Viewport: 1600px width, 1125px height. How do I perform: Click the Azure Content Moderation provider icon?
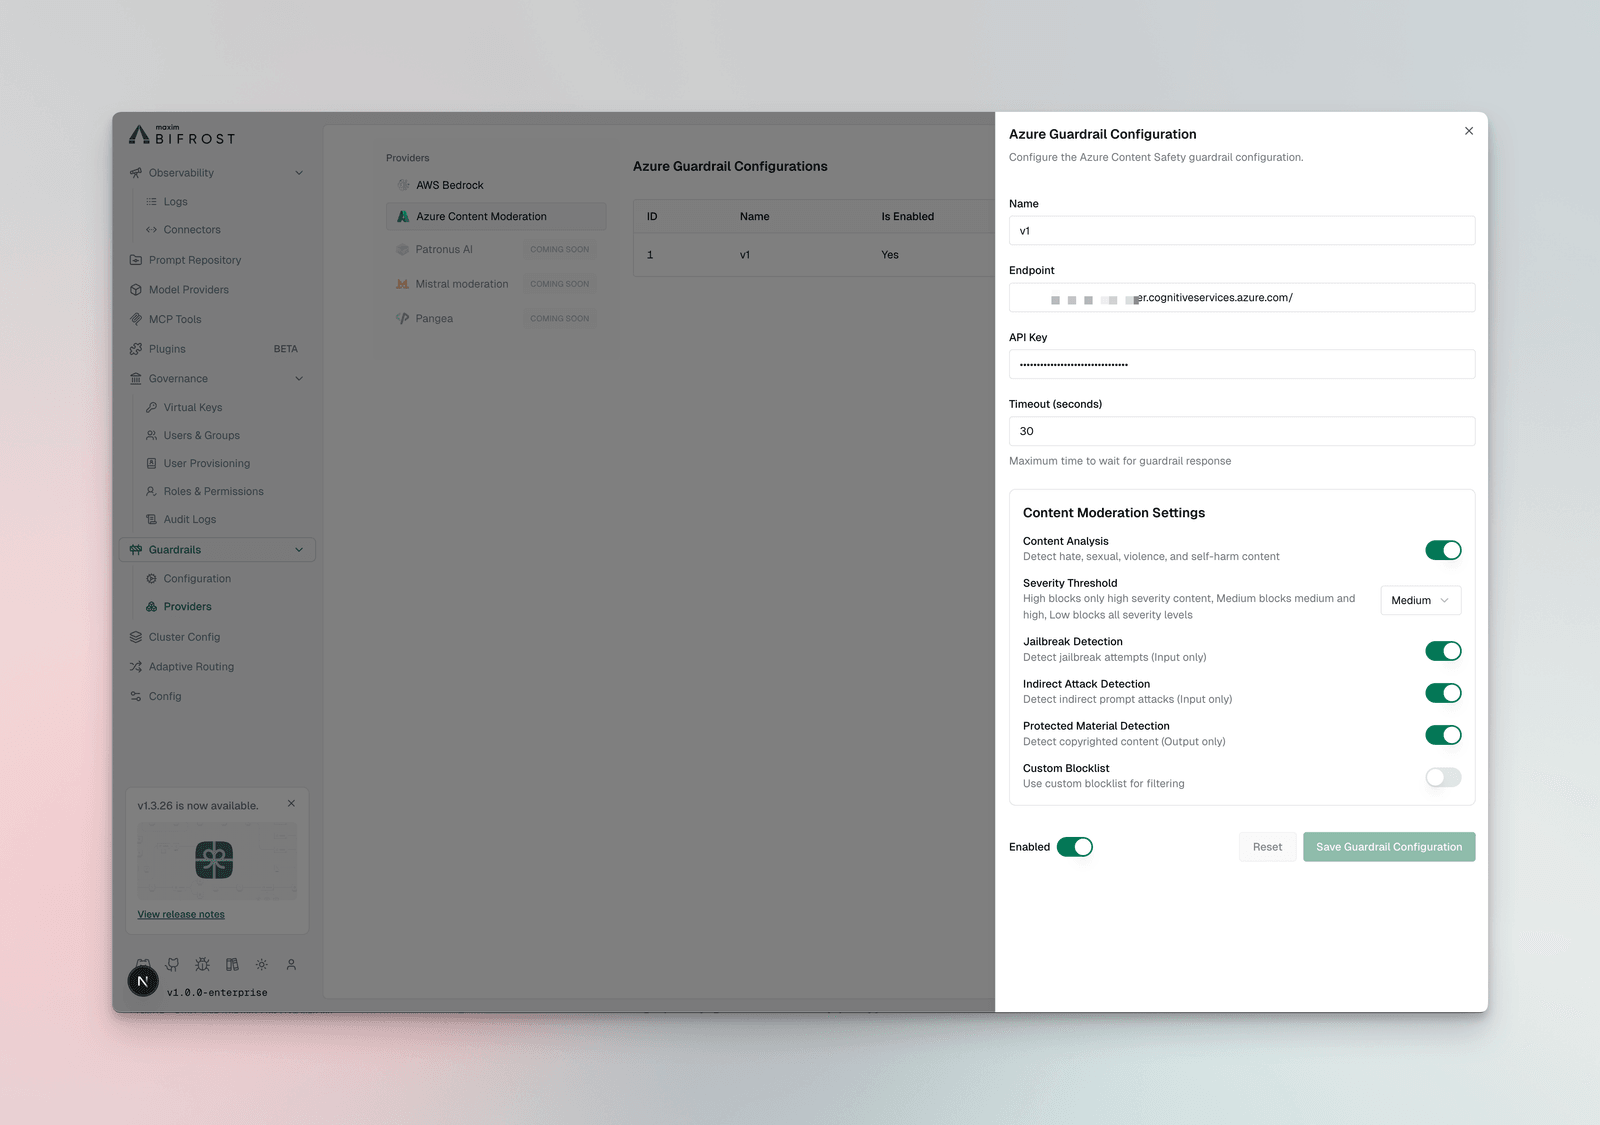403,216
